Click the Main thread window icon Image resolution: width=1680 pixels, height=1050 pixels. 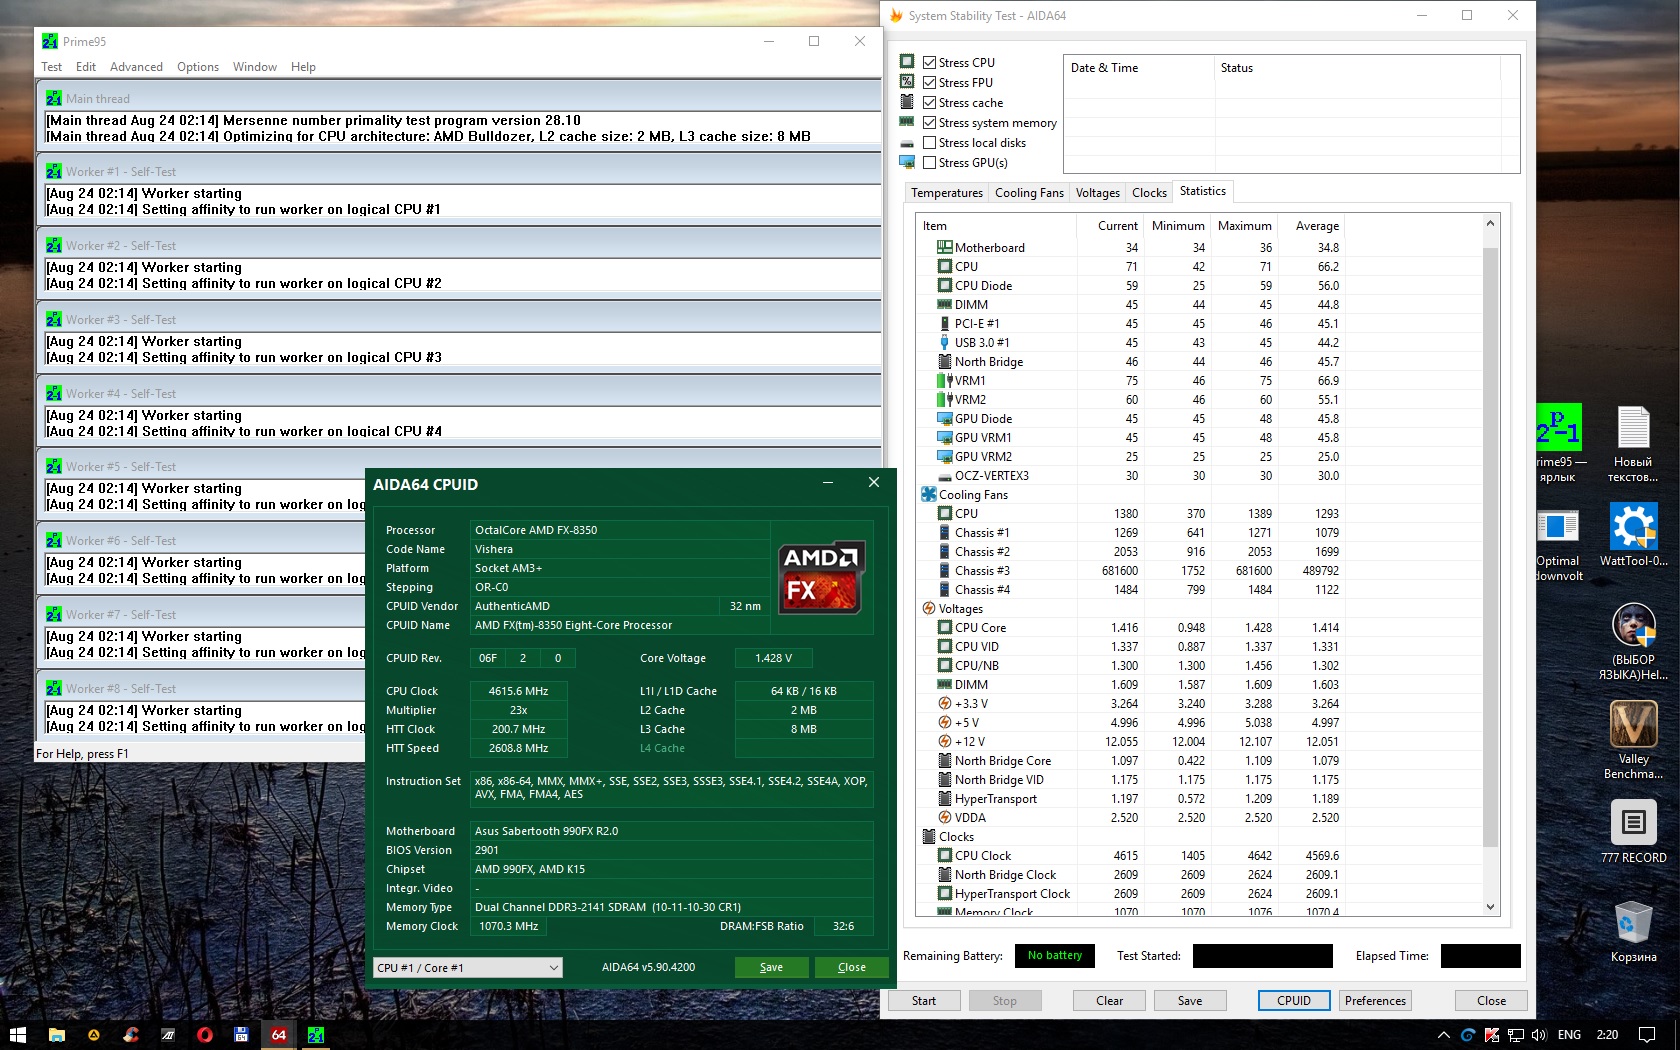pos(54,98)
